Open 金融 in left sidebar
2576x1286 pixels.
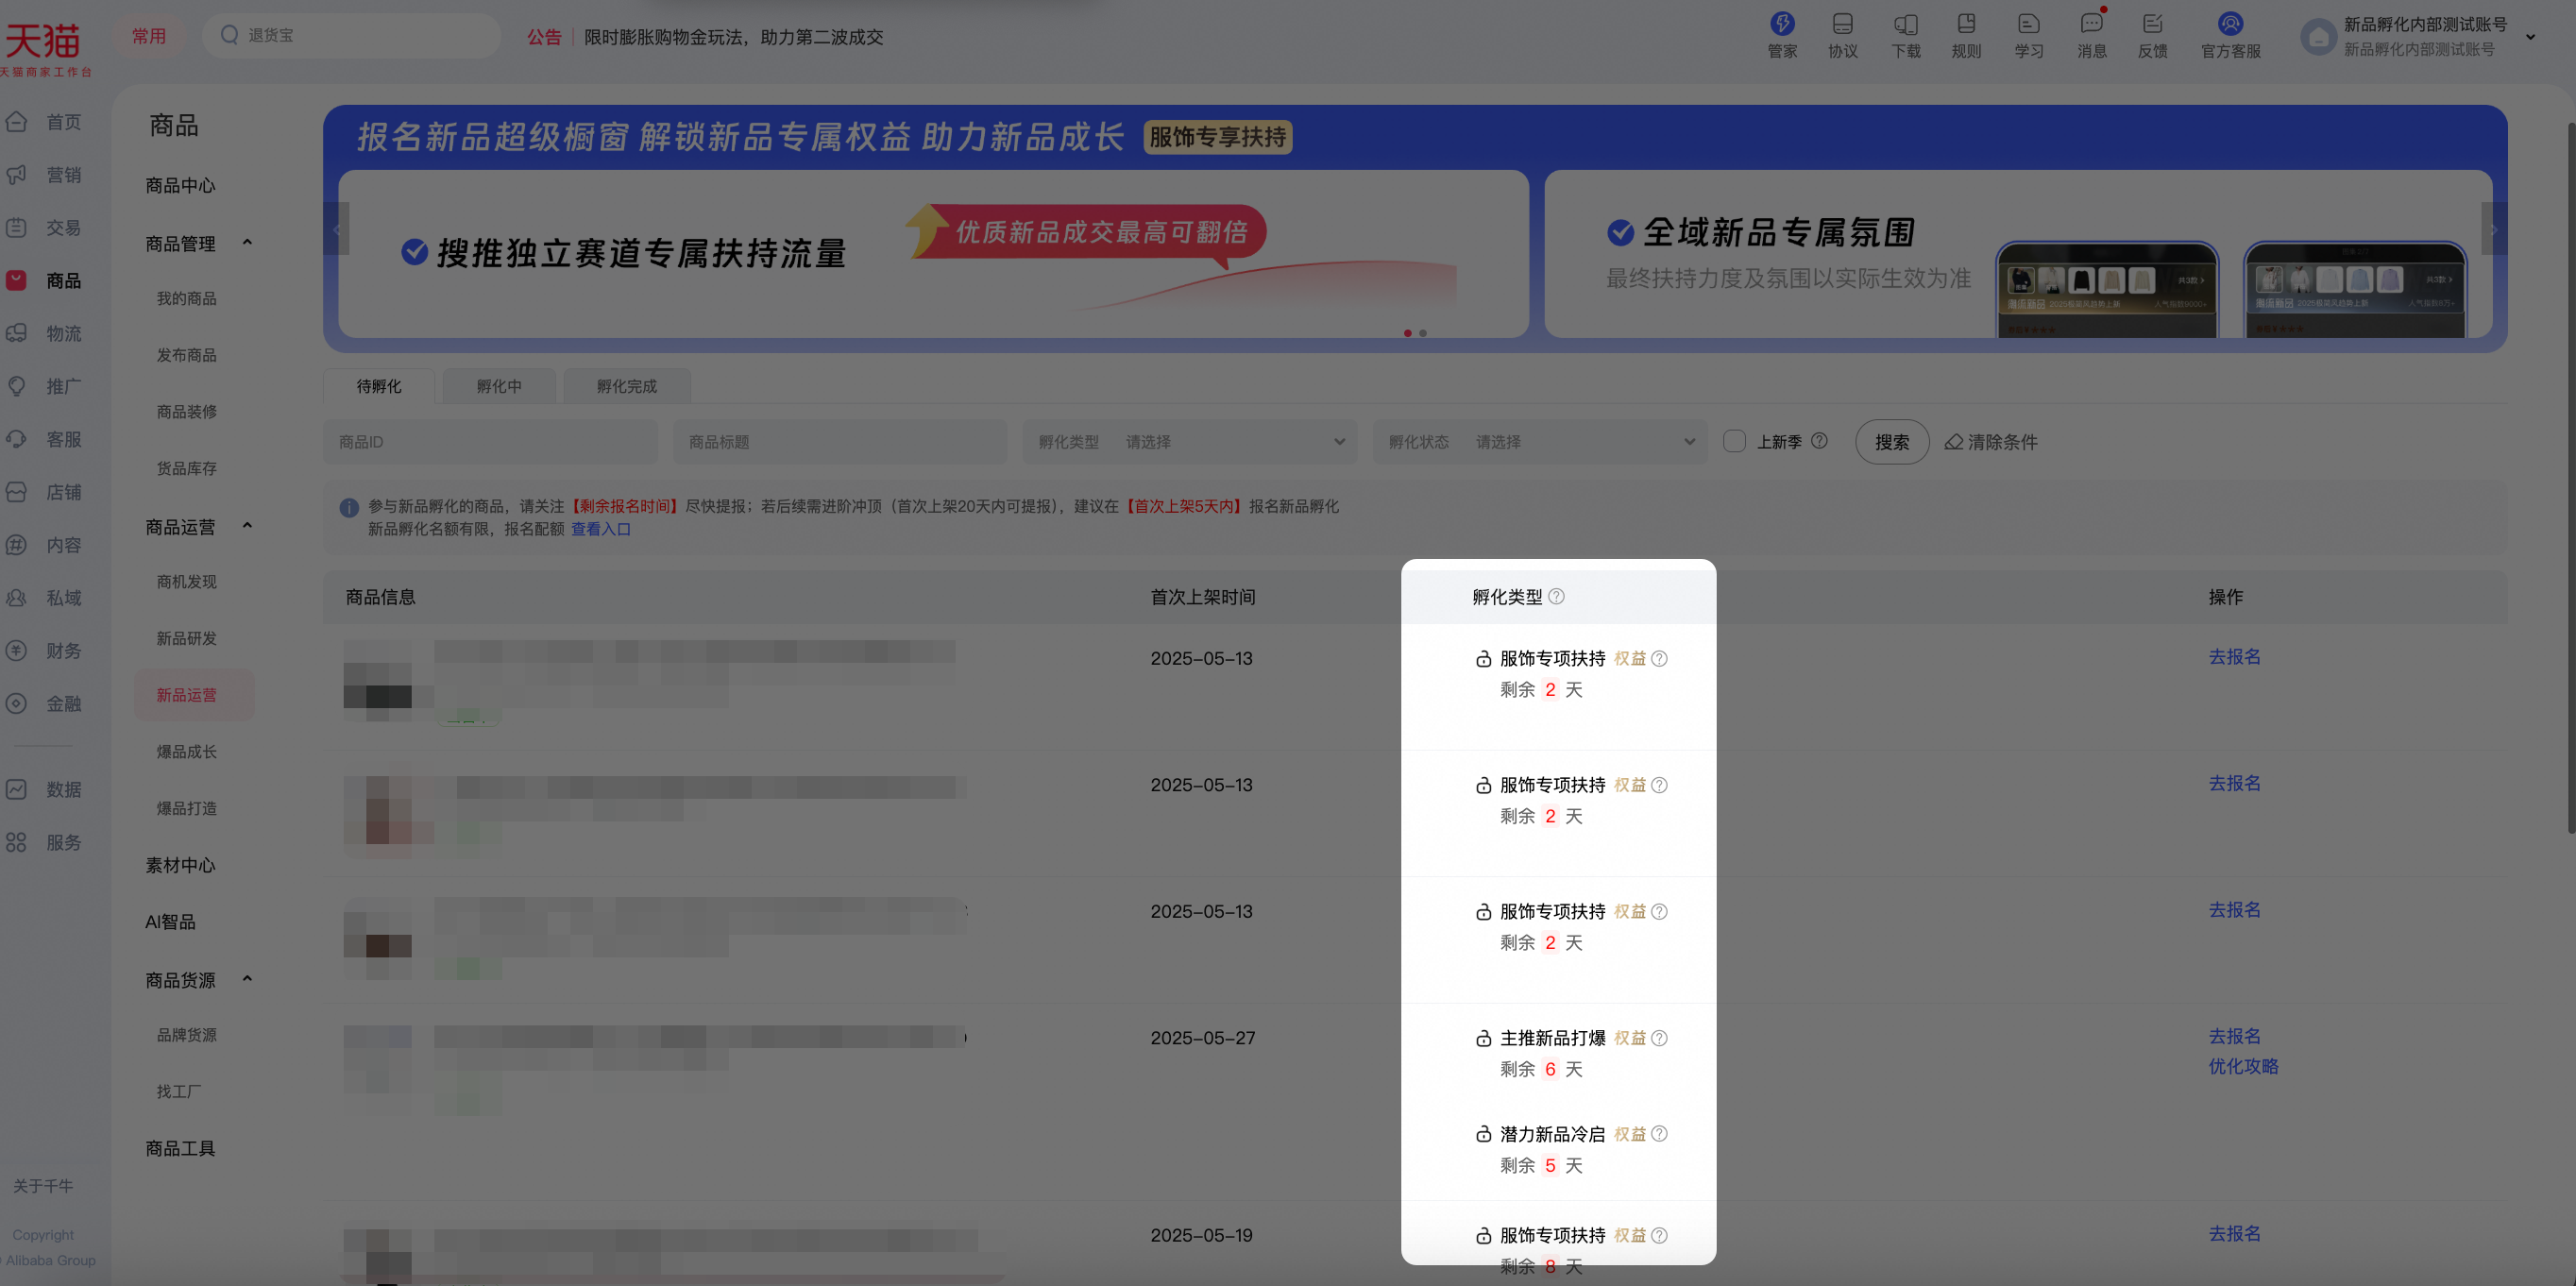45,704
